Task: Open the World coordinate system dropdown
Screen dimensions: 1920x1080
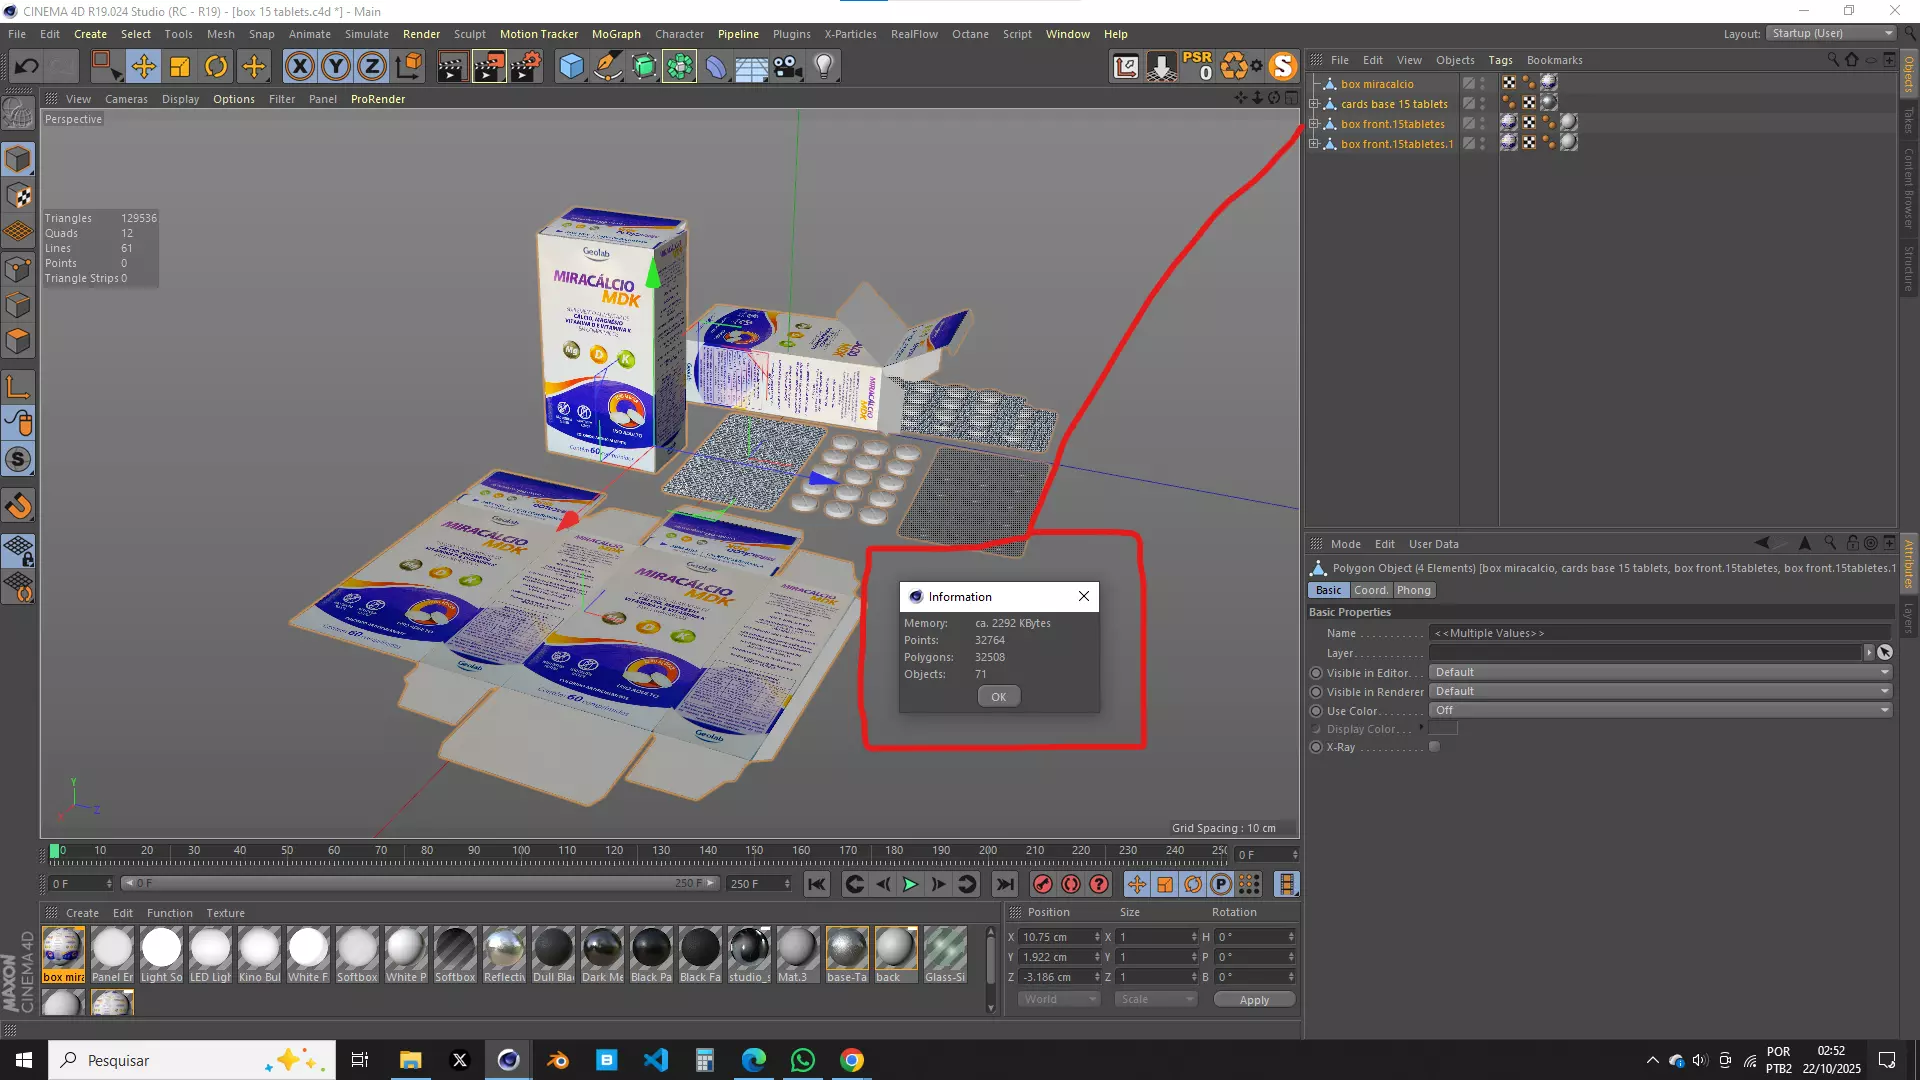Action: click(x=1059, y=999)
